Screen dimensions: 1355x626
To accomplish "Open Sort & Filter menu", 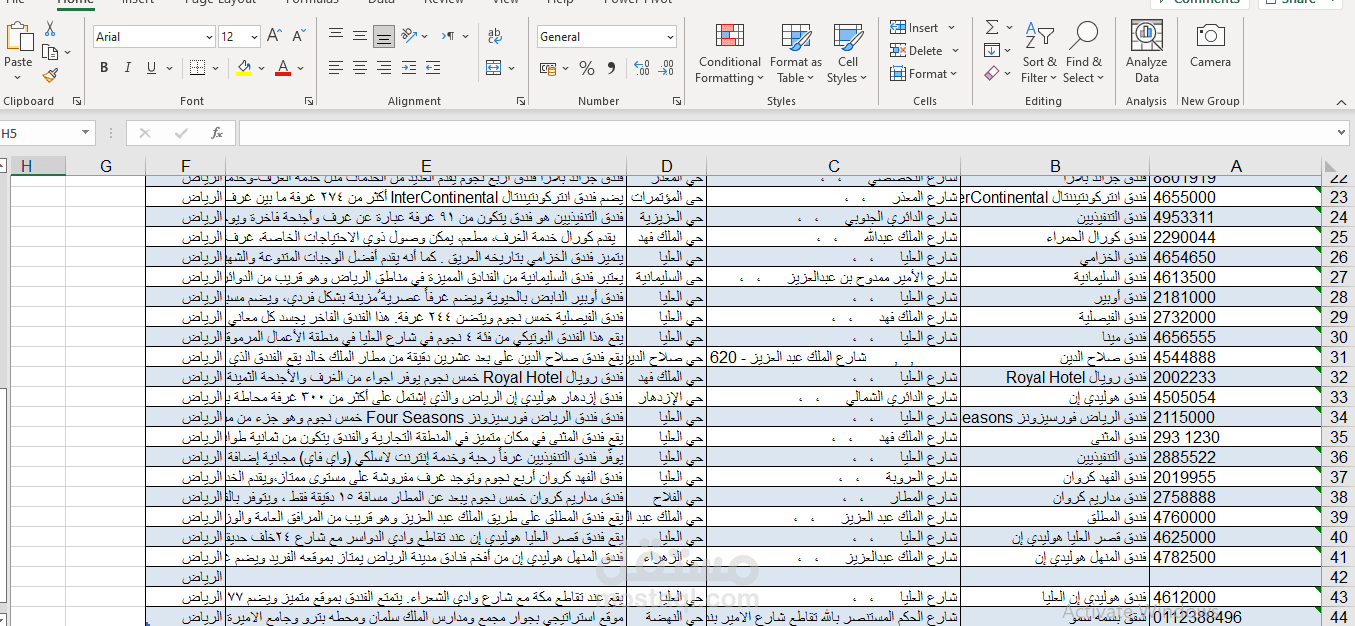I will (1039, 55).
